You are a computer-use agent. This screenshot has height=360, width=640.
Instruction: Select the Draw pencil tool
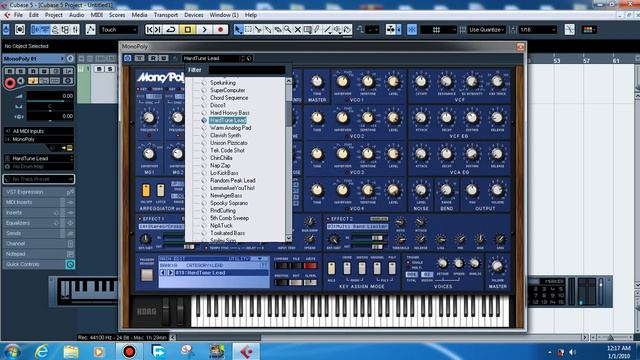click(x=317, y=29)
